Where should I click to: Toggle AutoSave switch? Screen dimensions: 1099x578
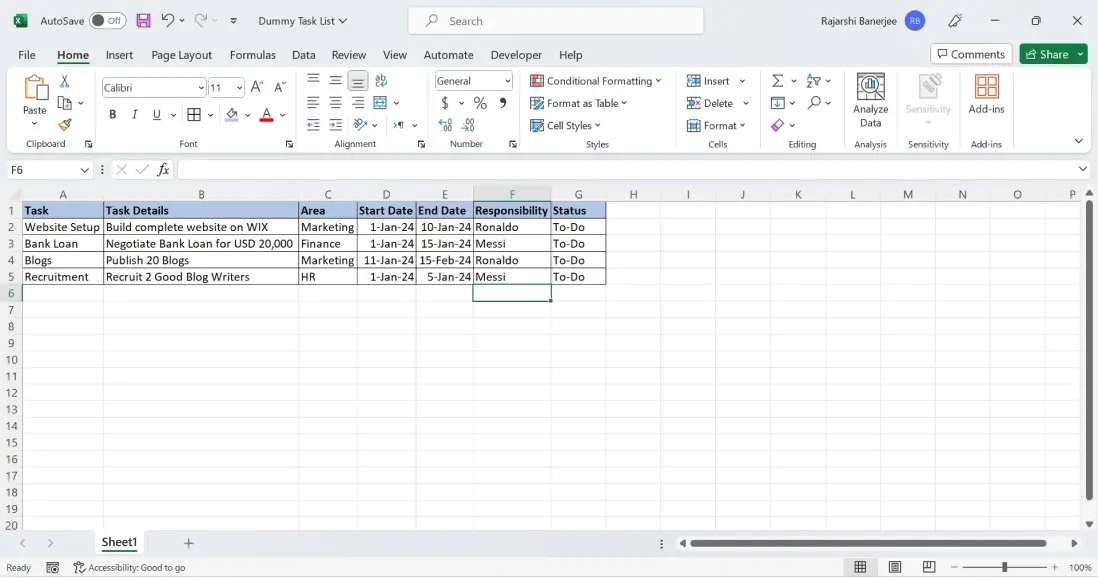[107, 21]
